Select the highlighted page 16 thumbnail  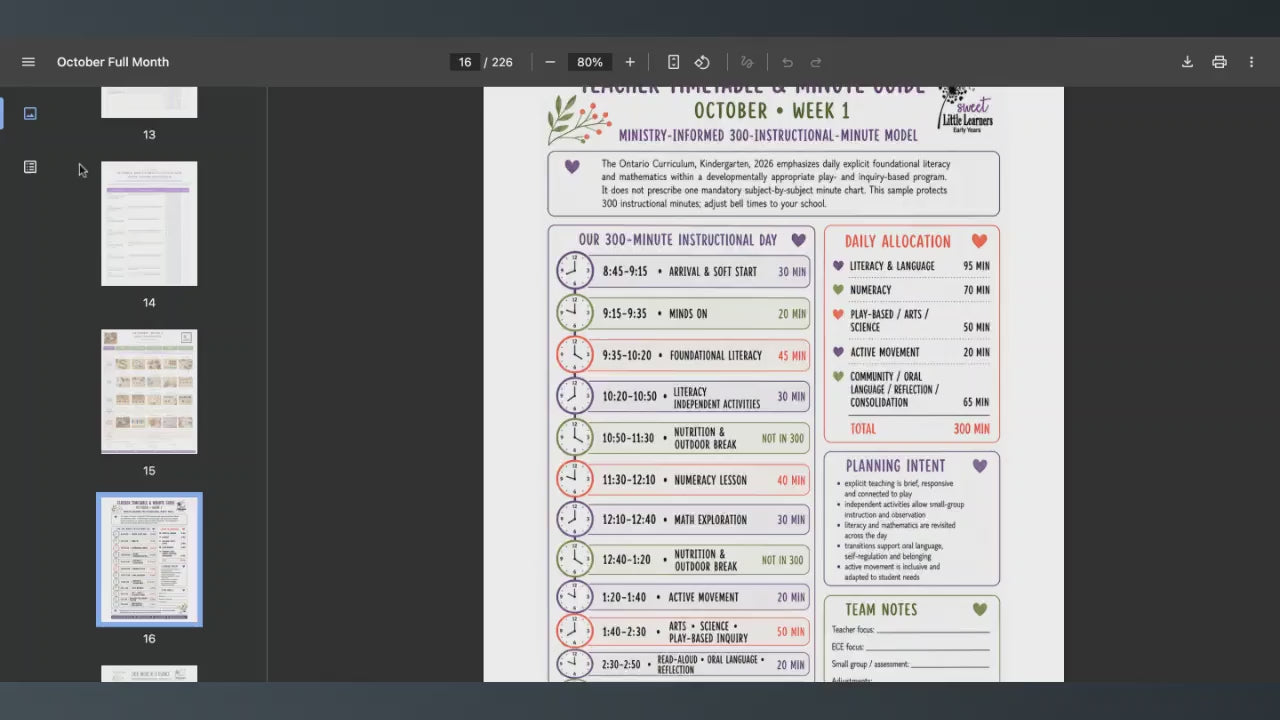149,560
